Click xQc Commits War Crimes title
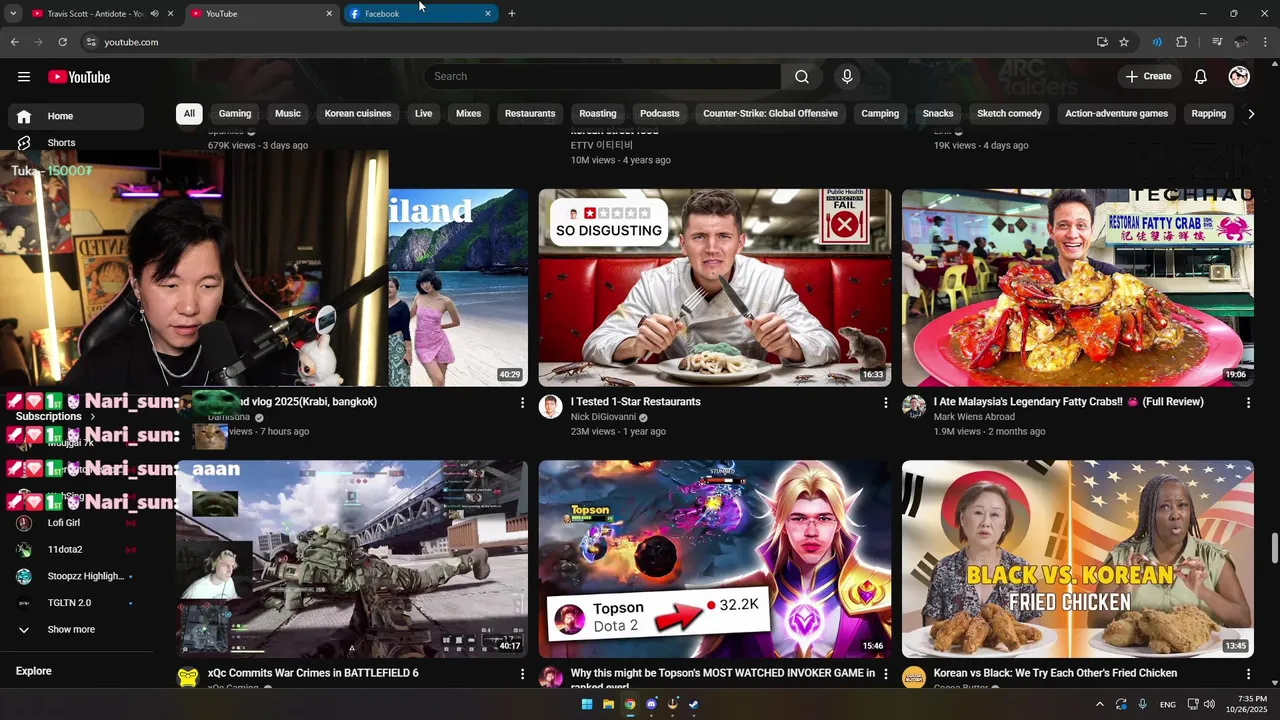The image size is (1280, 720). coord(313,674)
